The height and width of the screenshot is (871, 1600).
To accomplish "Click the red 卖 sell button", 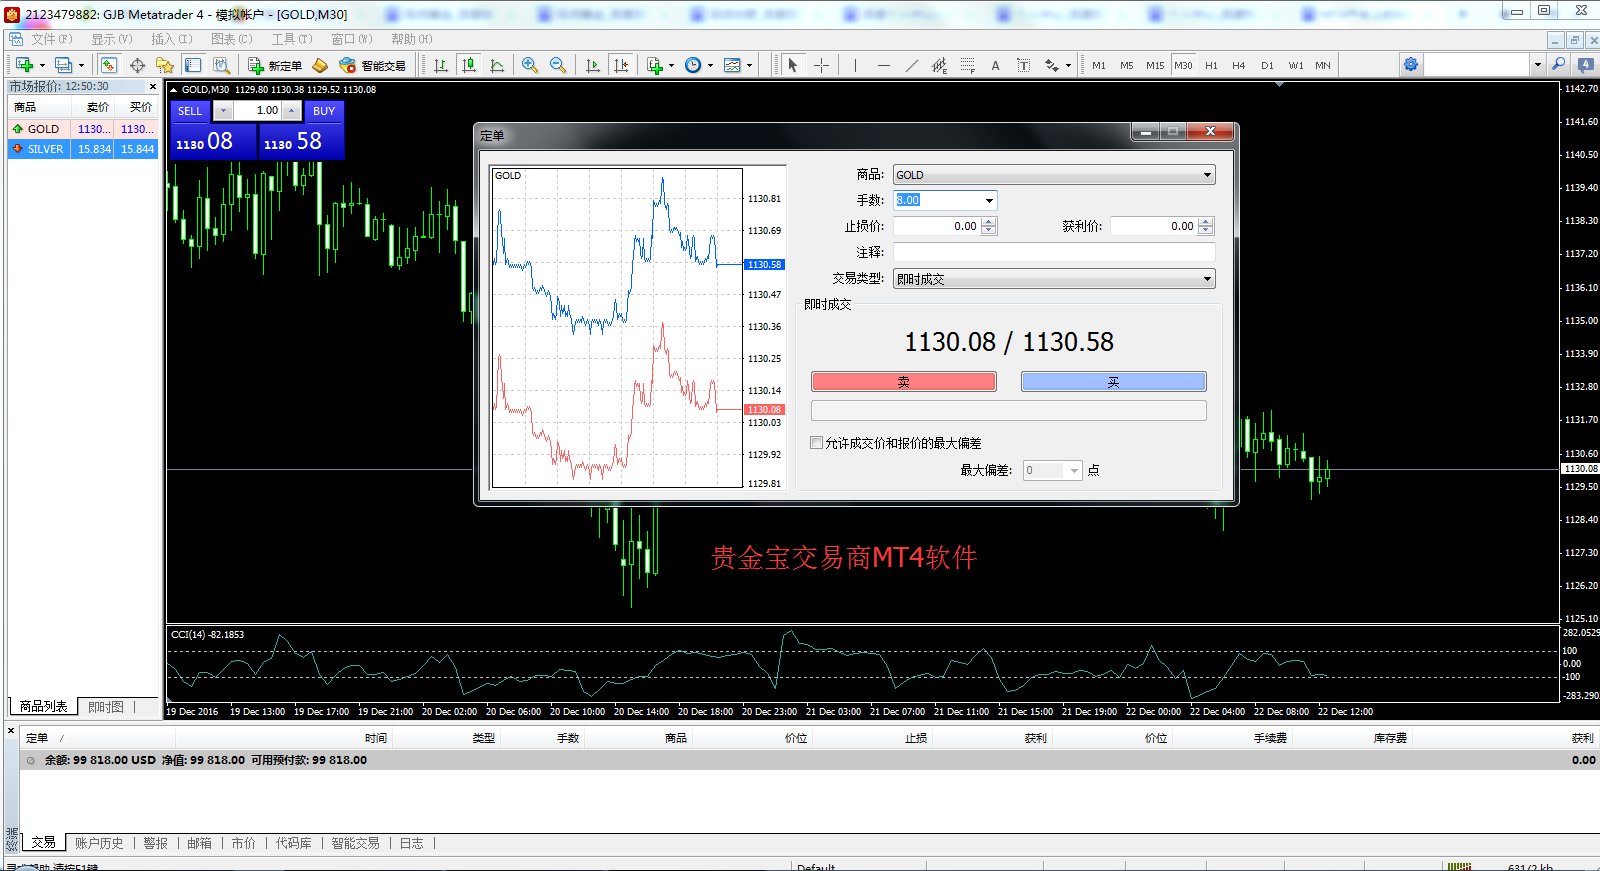I will click(903, 381).
